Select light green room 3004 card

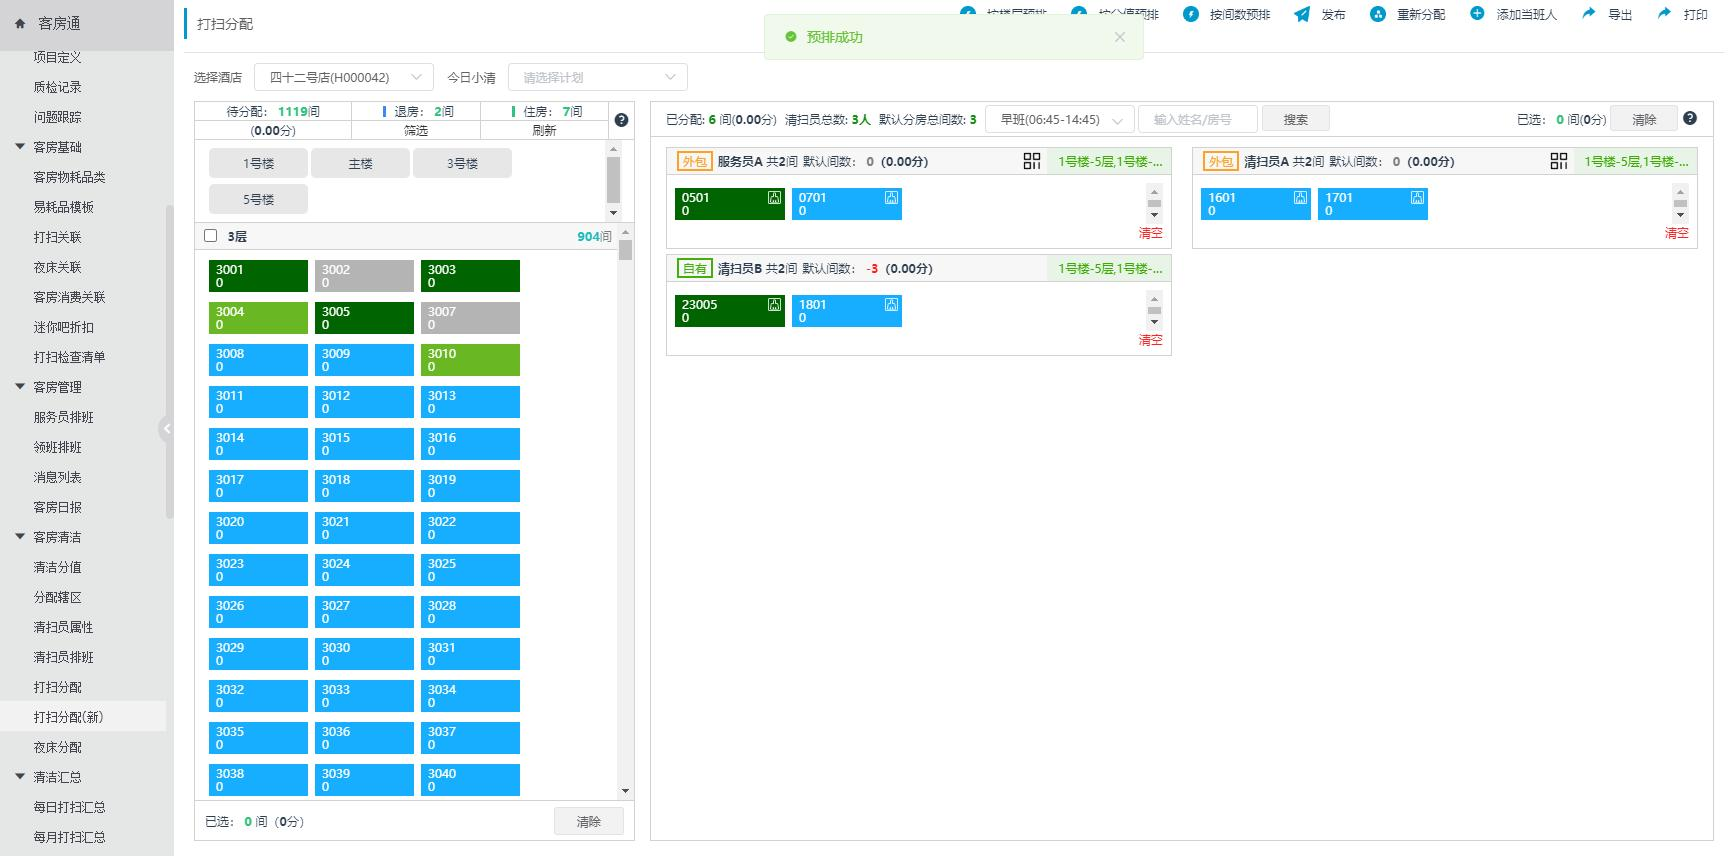click(x=258, y=318)
